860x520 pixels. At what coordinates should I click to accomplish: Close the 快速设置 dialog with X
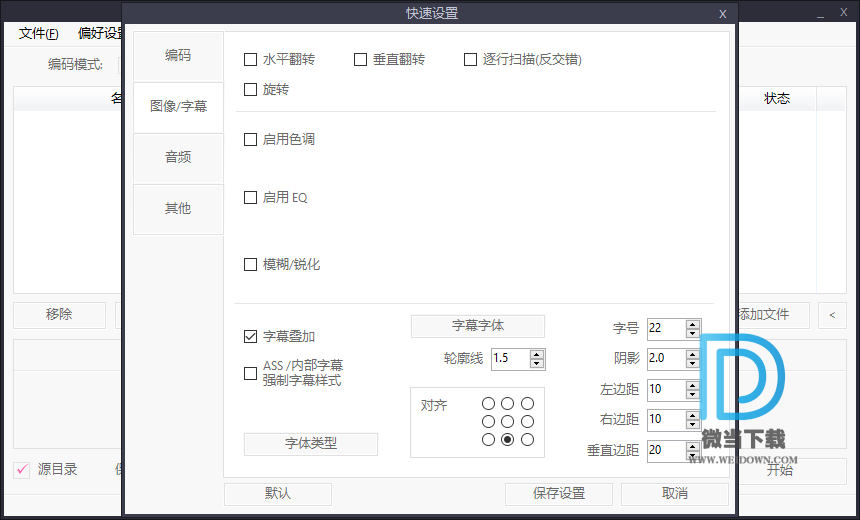723,14
